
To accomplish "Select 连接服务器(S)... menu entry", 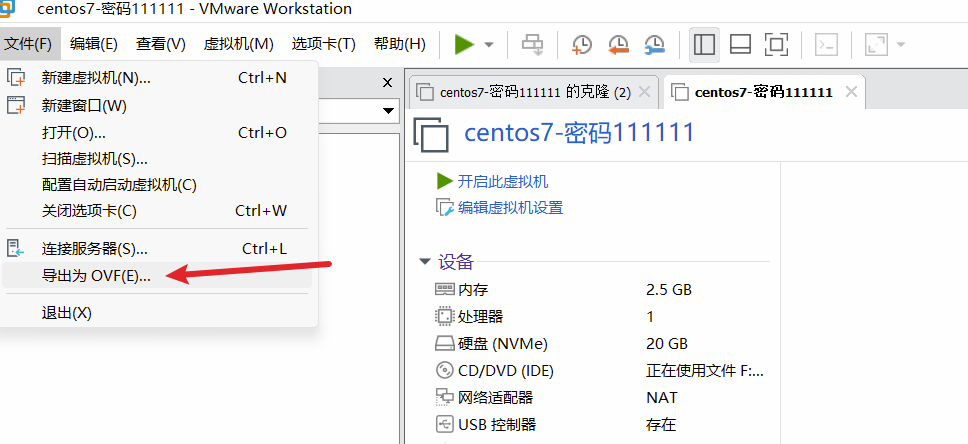I will pyautogui.click(x=157, y=249).
